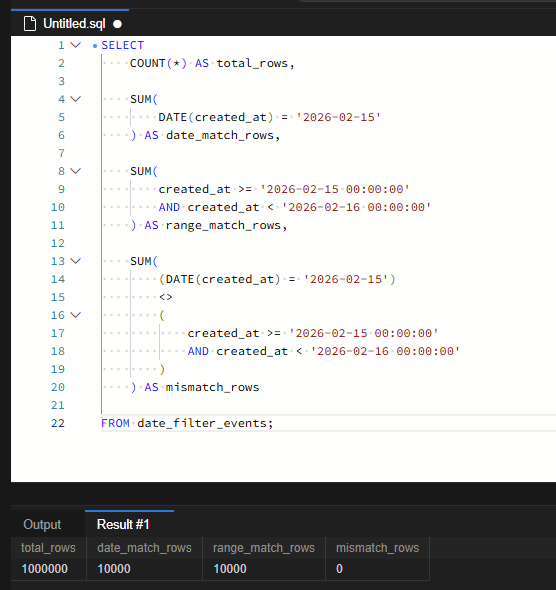Click the file icon on Untitled.sql tab
556x590 pixels.
[x=30, y=24]
